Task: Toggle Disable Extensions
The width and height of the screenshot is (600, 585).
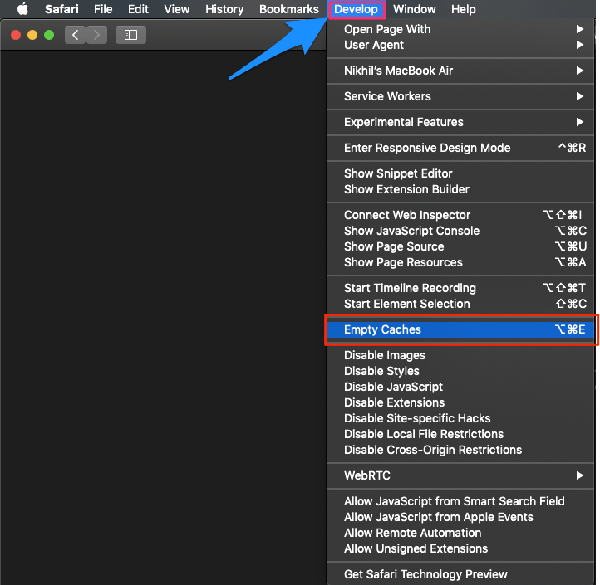Action: click(x=461, y=403)
